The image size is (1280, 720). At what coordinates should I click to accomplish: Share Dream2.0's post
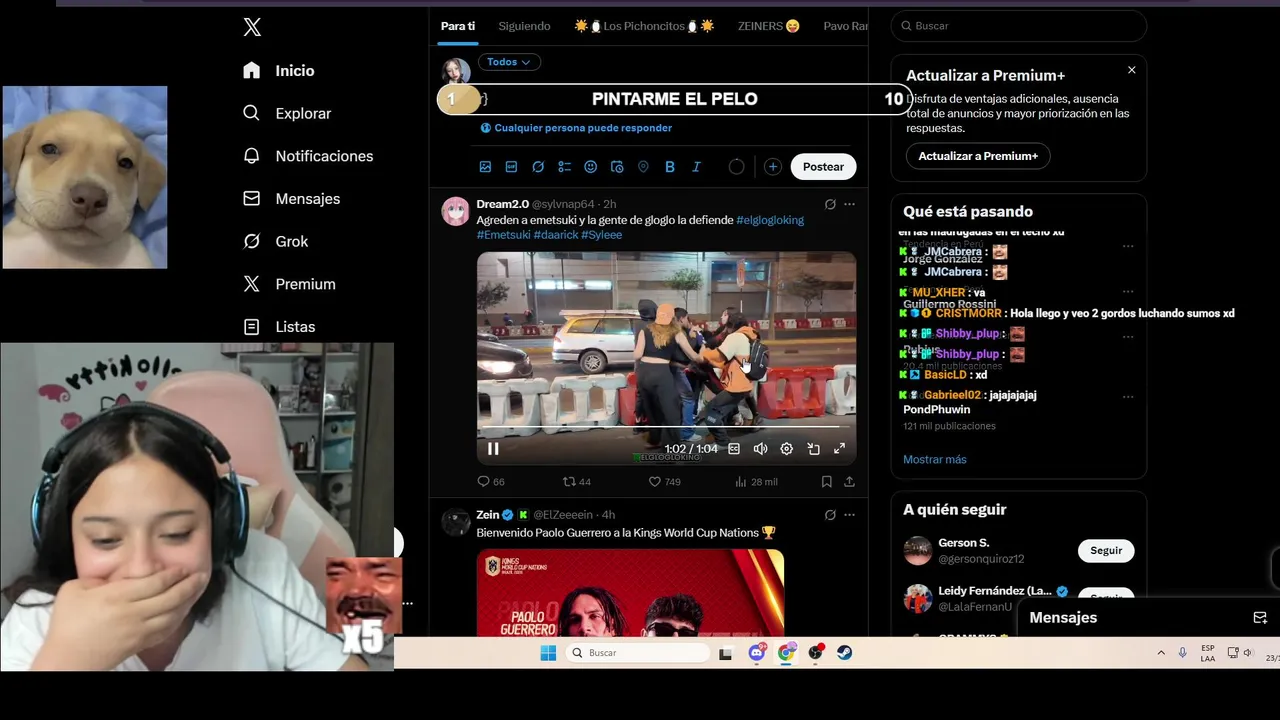pos(849,482)
